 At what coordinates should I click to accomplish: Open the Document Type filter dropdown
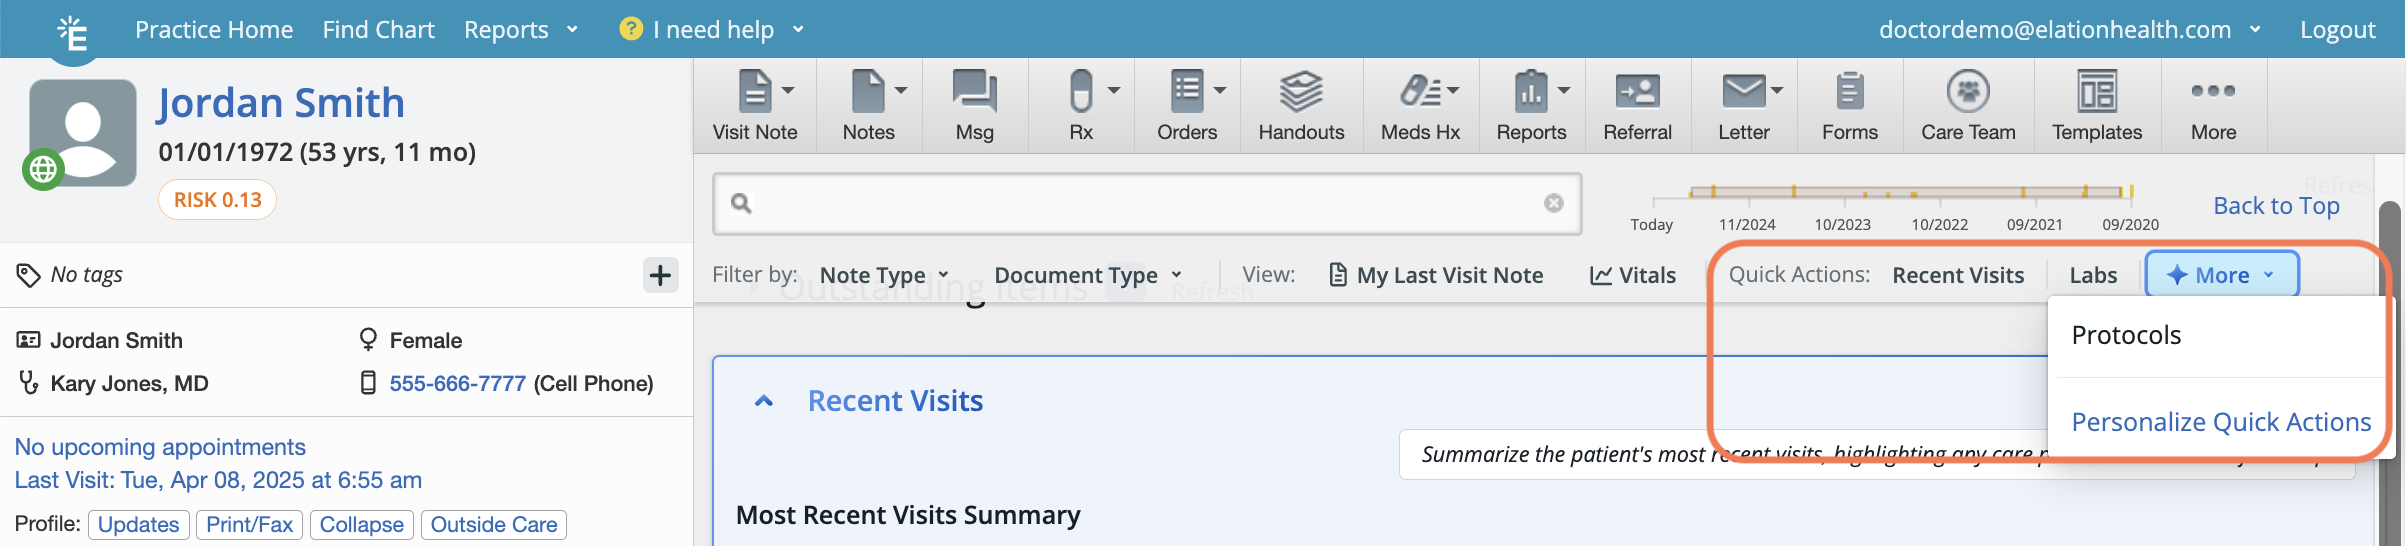coord(1088,275)
